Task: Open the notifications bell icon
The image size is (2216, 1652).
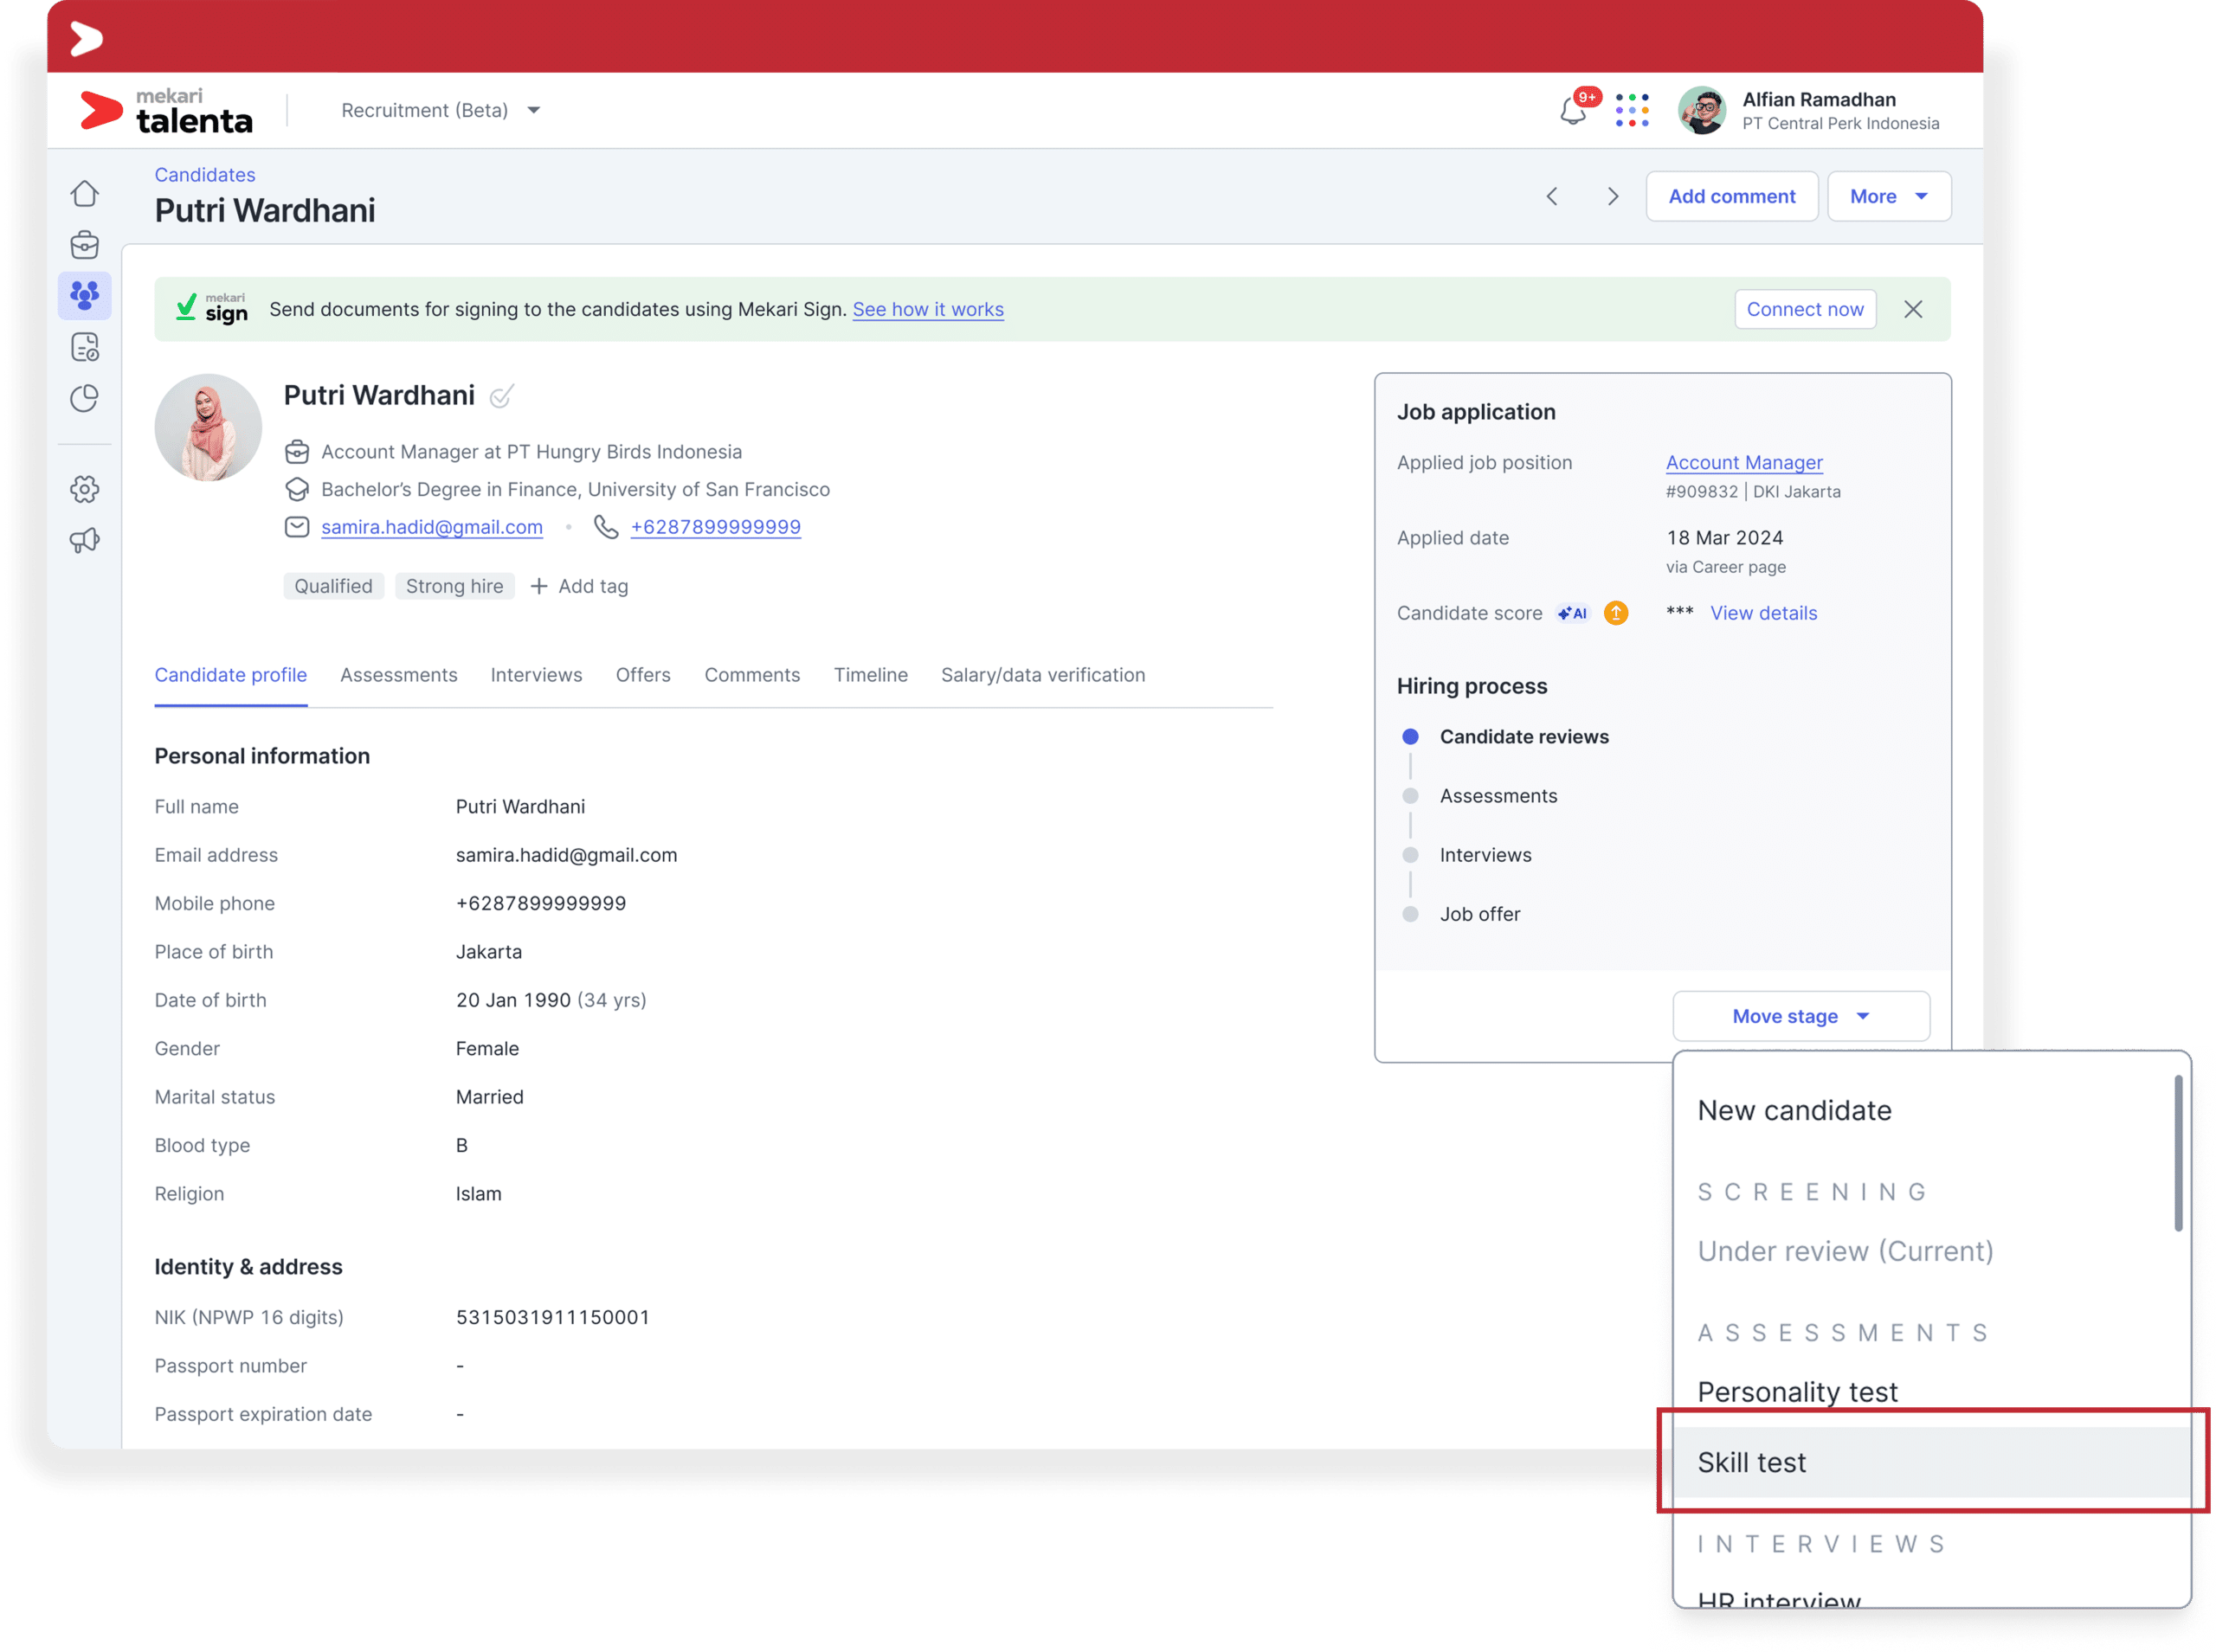Action: (x=1573, y=111)
